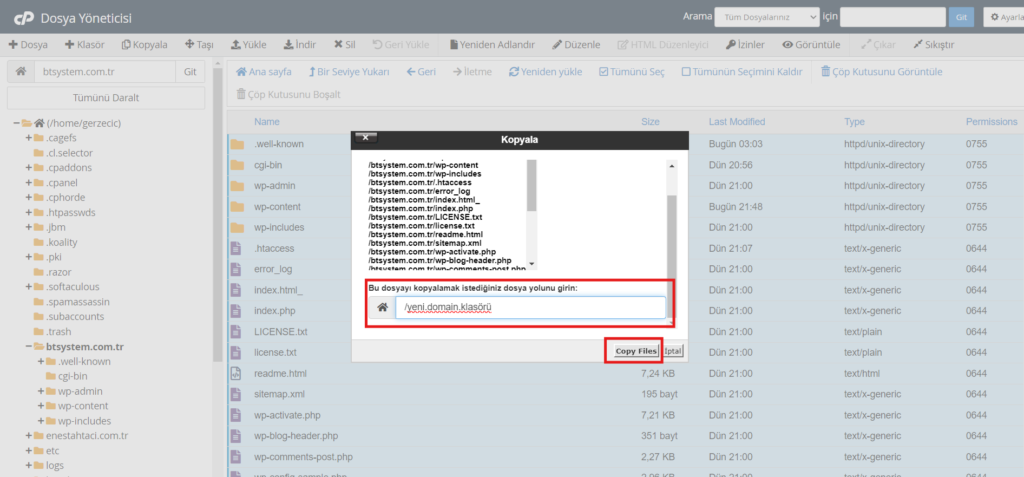Click the readme.html file icon
This screenshot has height=477, width=1024.
[236, 374]
